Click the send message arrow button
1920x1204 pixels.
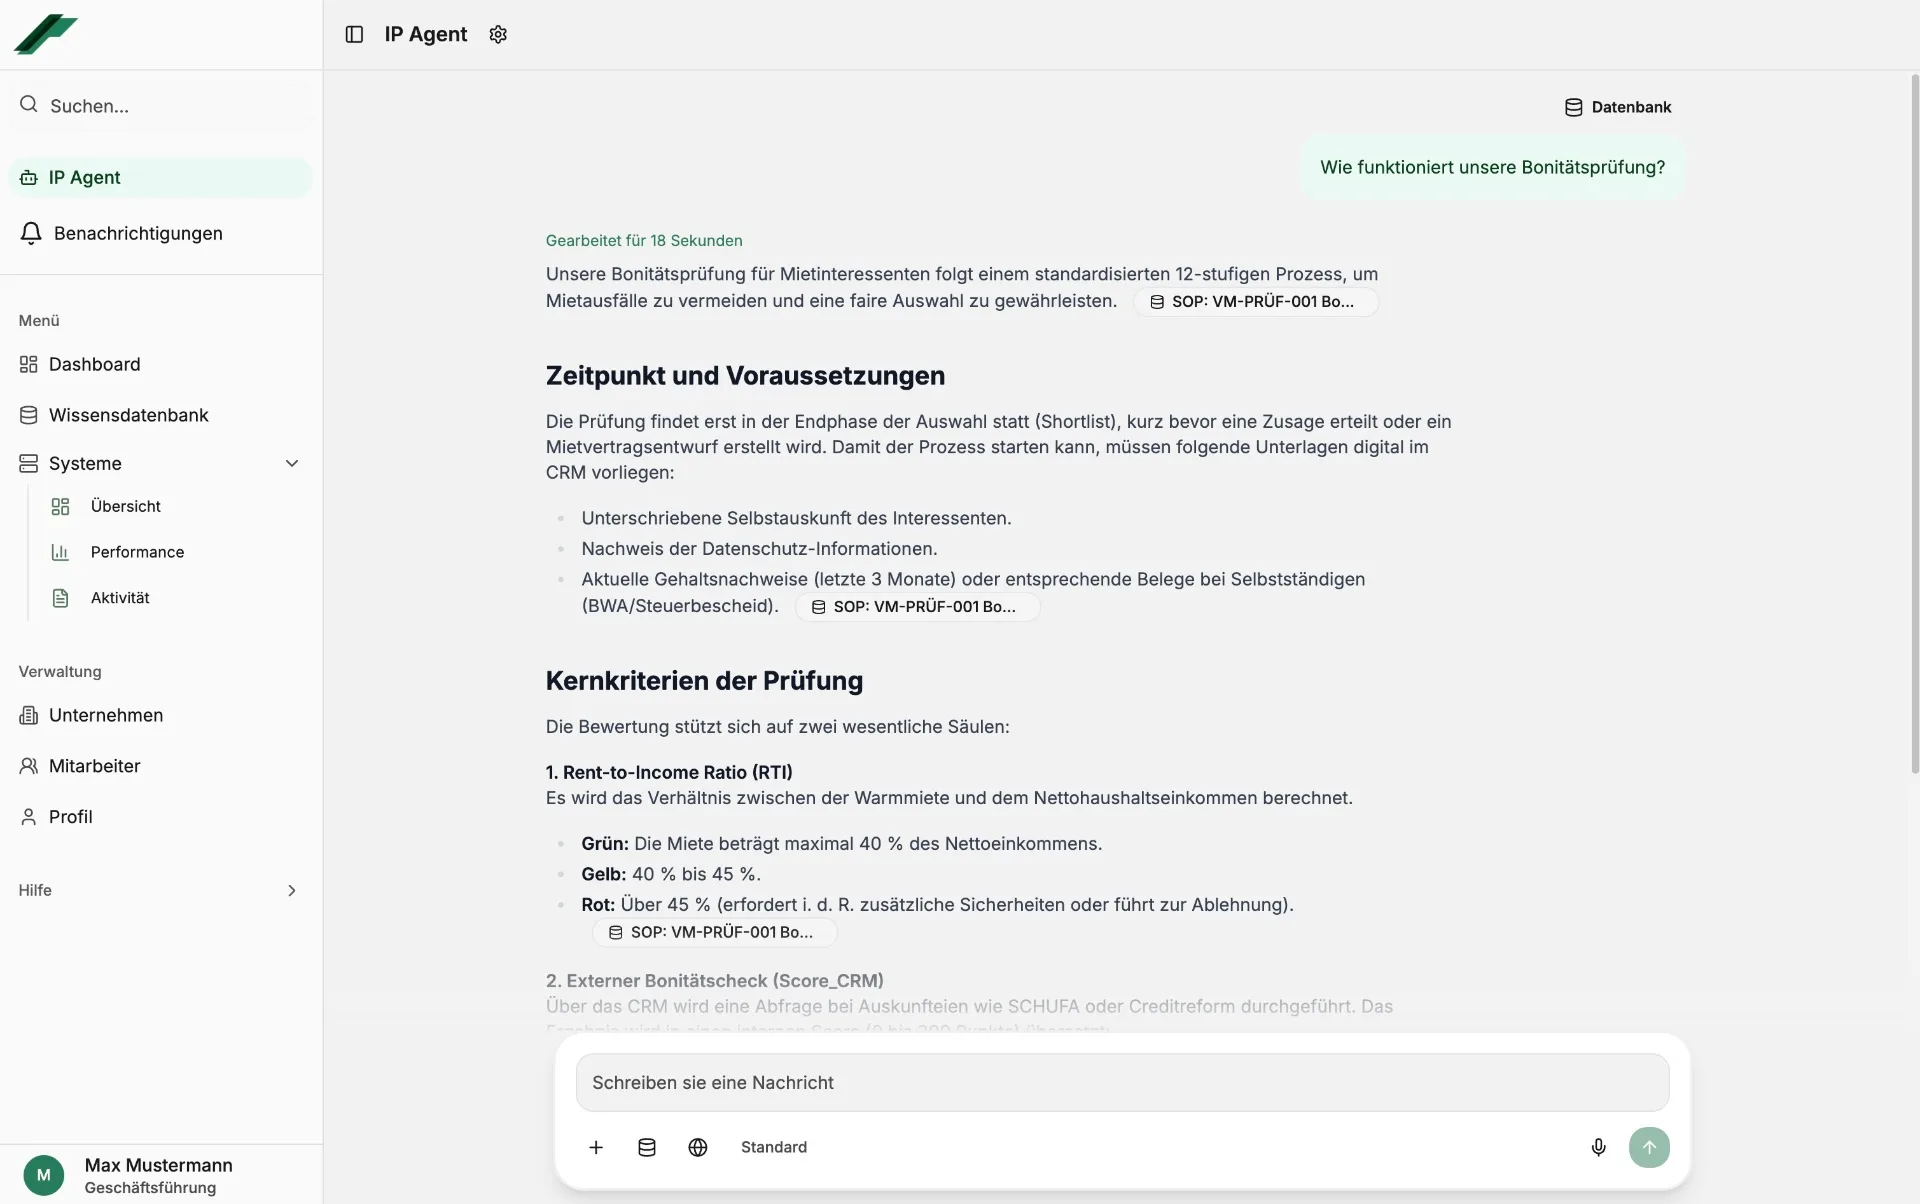click(x=1649, y=1147)
